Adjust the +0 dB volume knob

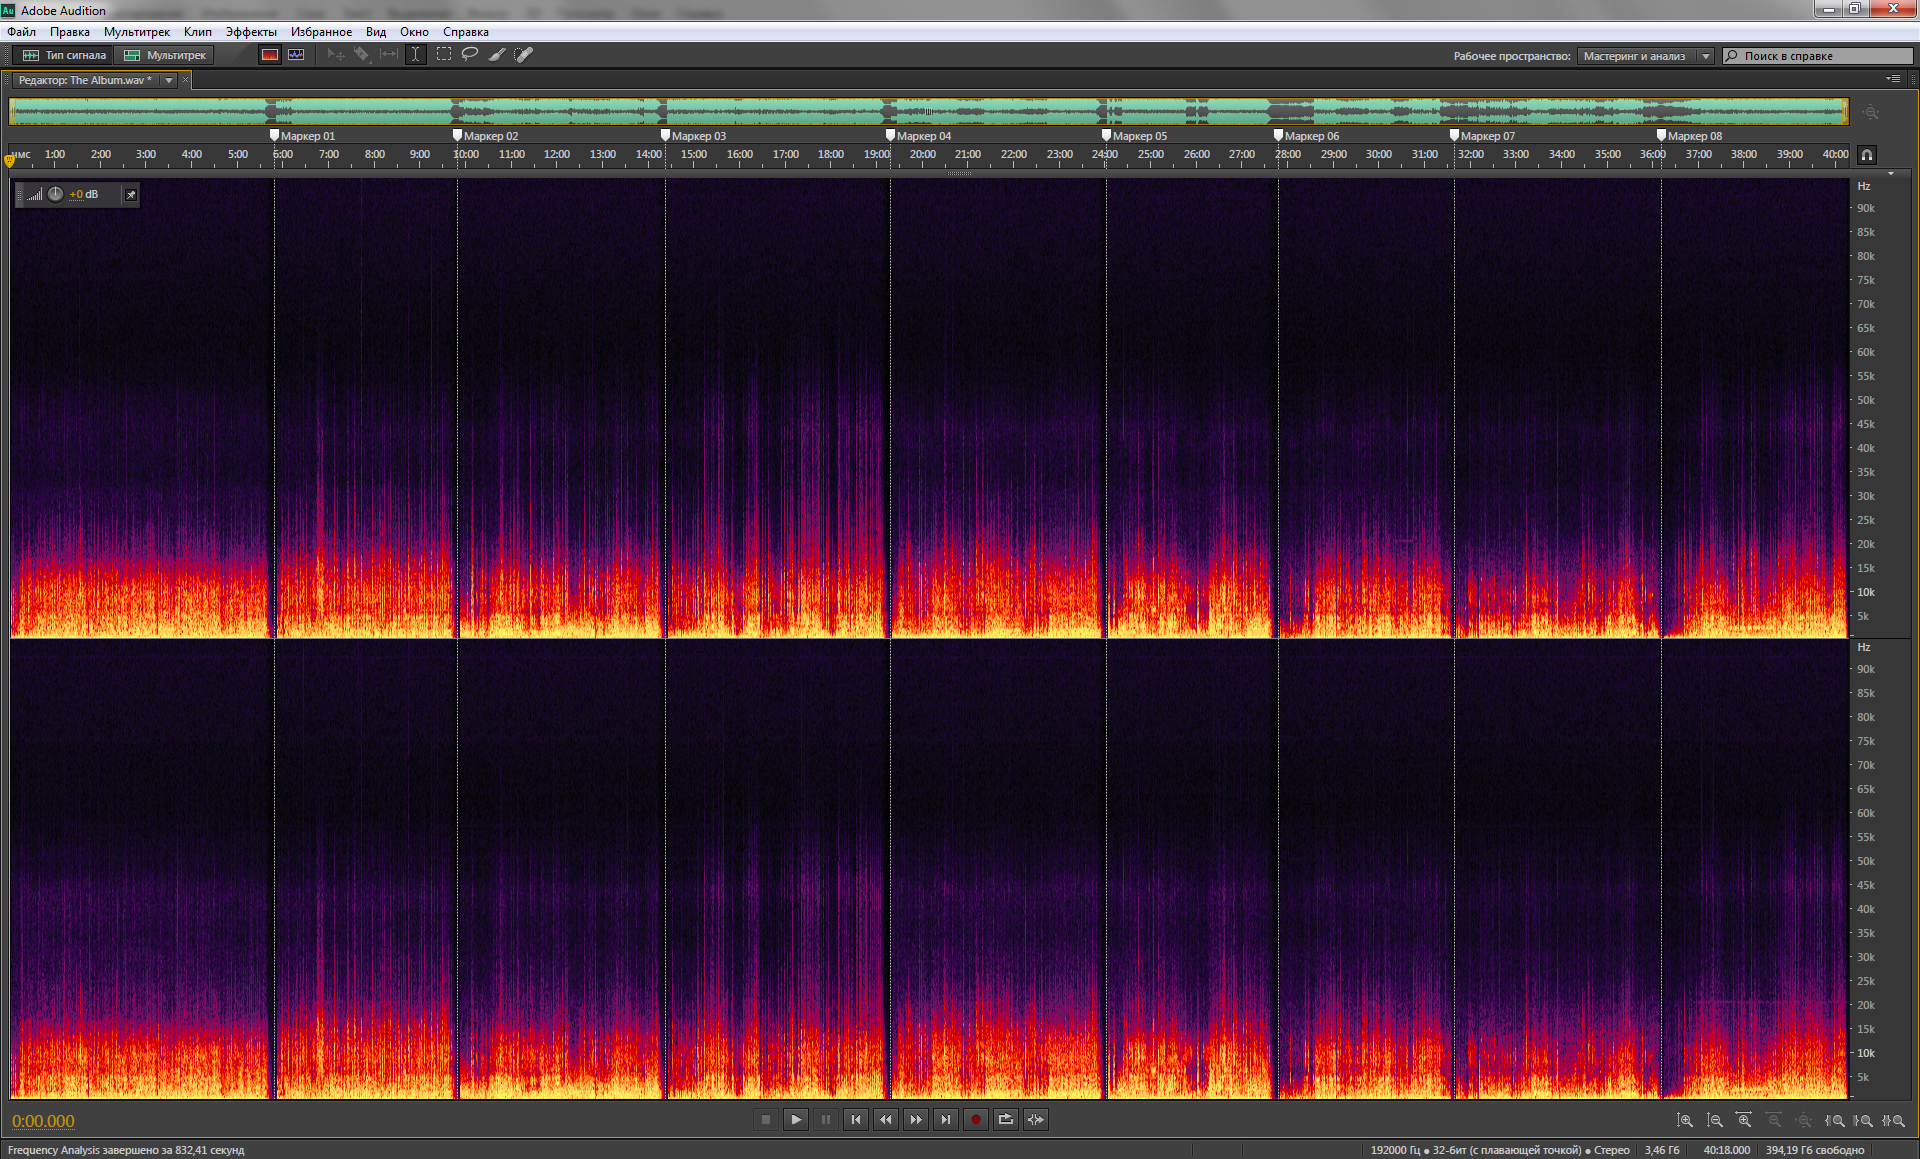(56, 194)
